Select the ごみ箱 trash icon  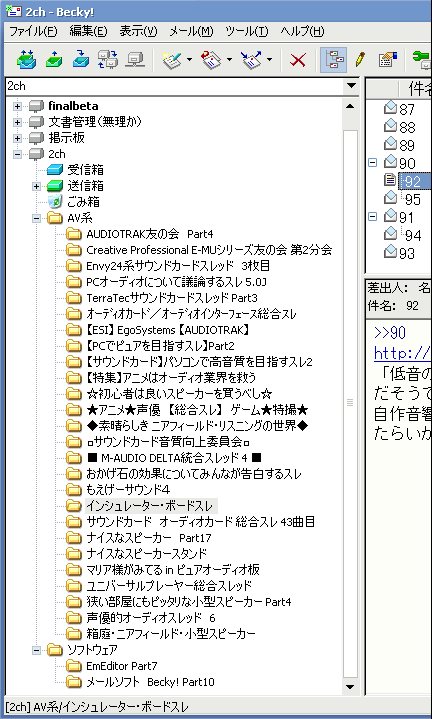pos(55,202)
